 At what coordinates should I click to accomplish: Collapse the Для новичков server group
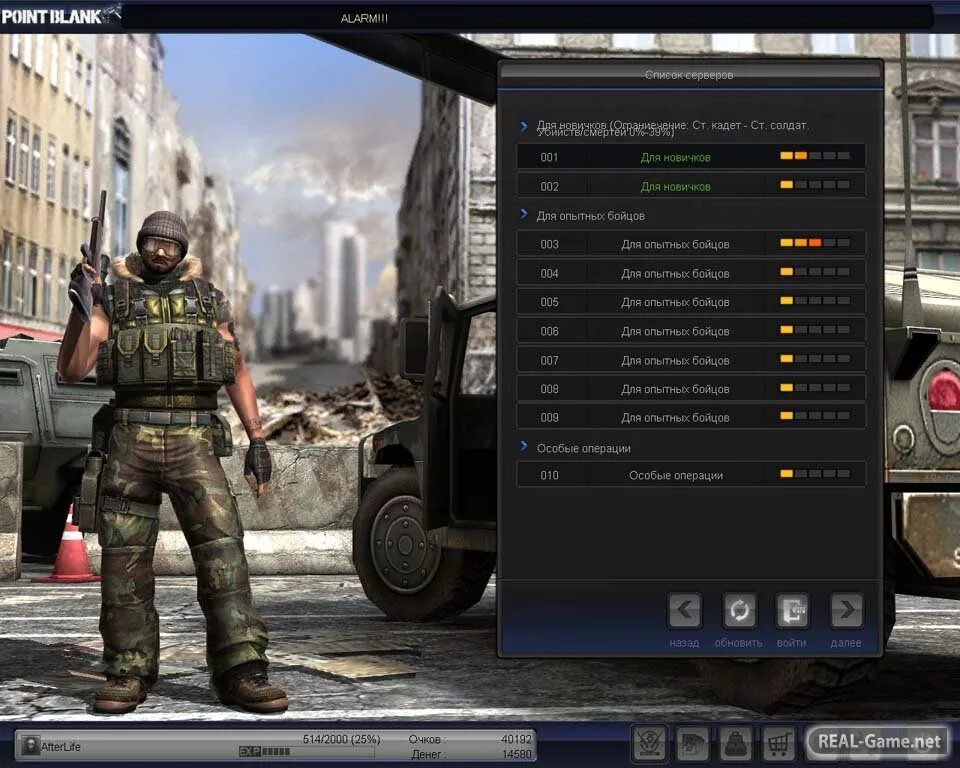(x=524, y=126)
